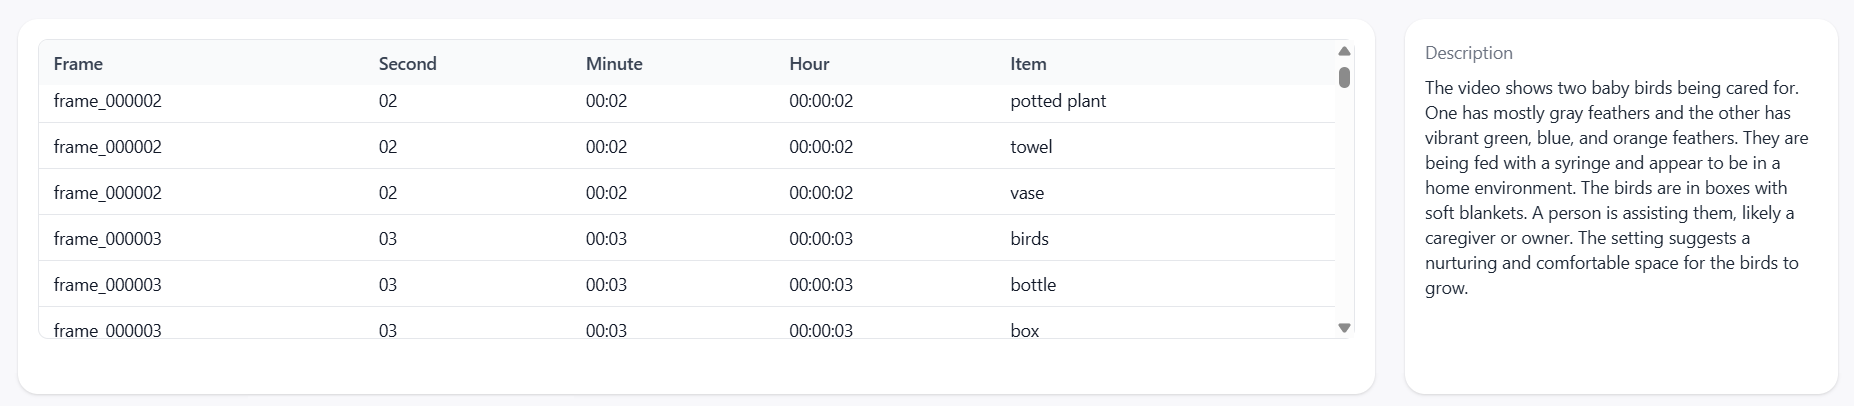Click the scroll up arrow of the table
Viewport: 1854px width, 406px height.
coord(1344,51)
